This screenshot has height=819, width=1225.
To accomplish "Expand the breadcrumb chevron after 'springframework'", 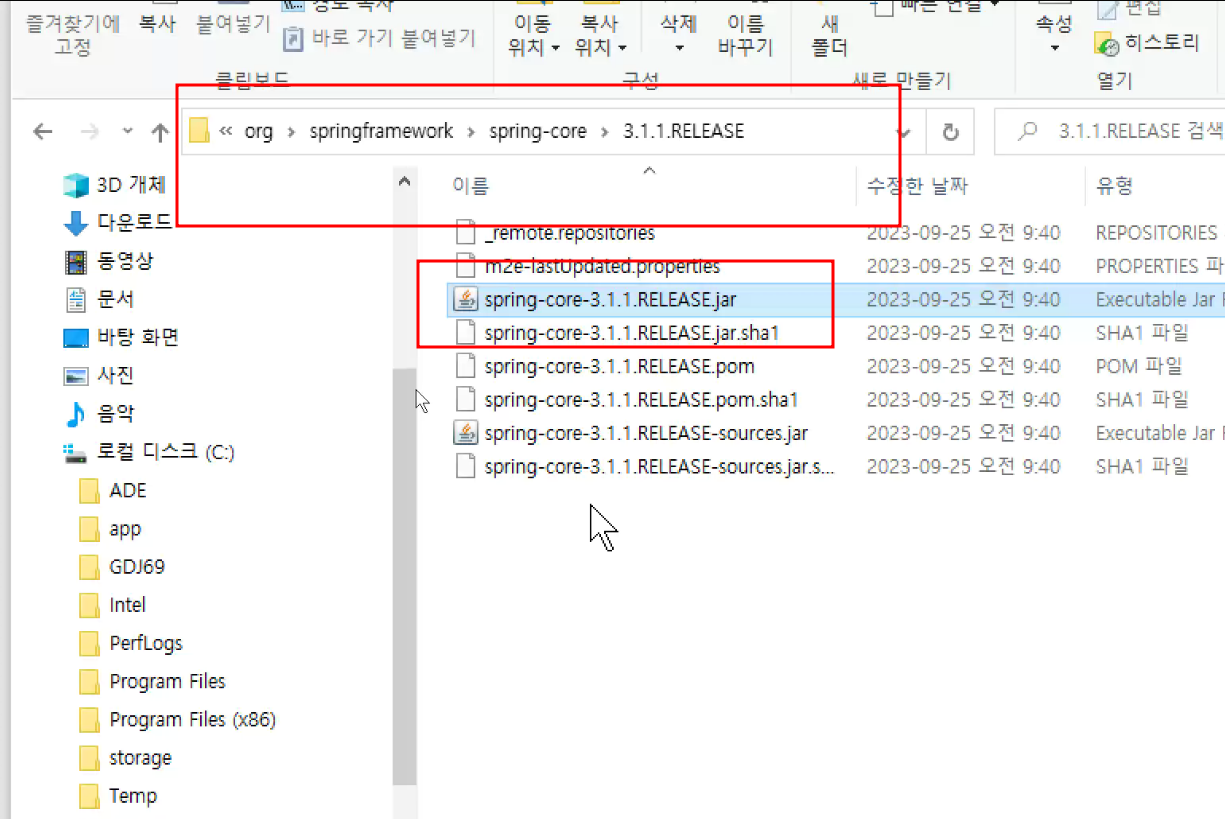I will tap(471, 132).
